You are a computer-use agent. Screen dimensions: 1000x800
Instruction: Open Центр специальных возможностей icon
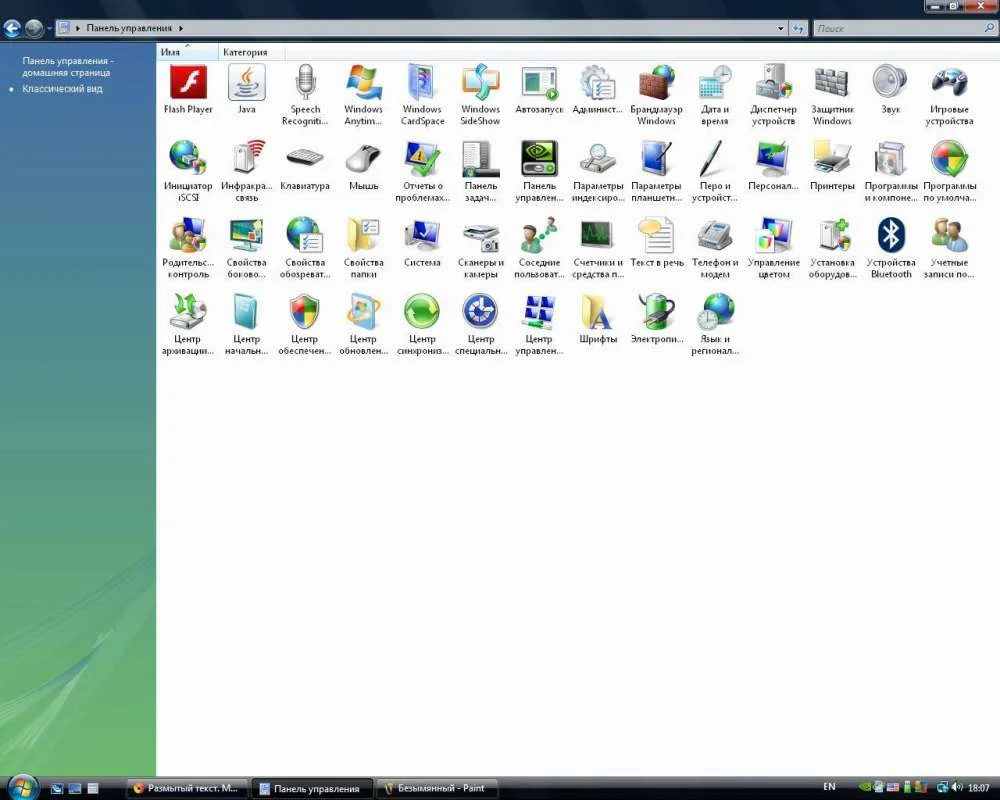(480, 324)
